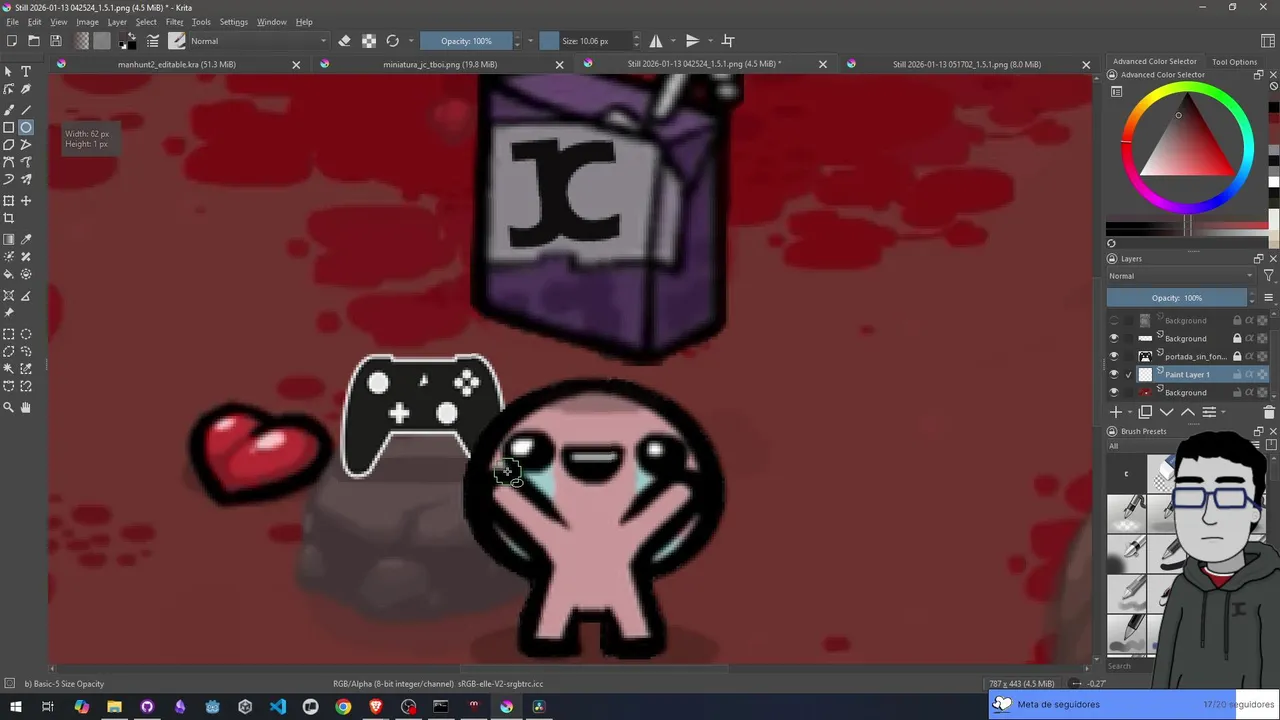1280x720 pixels.
Task: Toggle vertical mirror tool
Action: pos(692,41)
